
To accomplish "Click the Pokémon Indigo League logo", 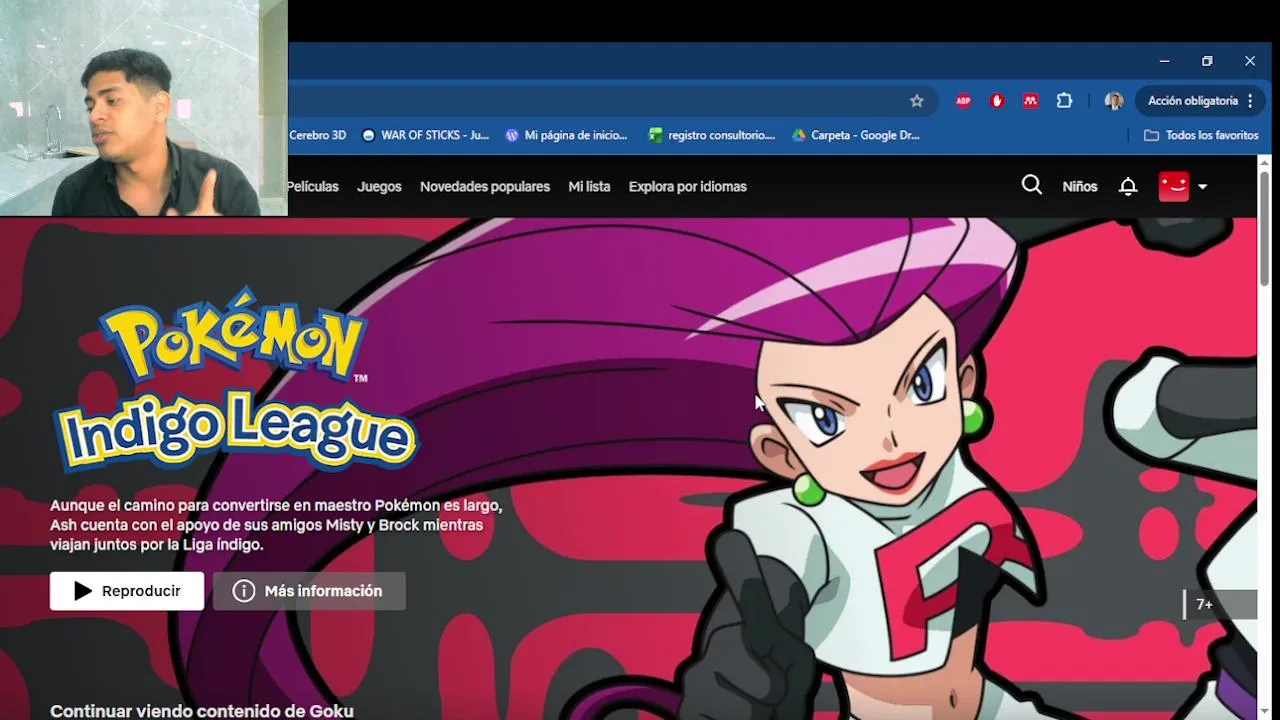I will 235,380.
